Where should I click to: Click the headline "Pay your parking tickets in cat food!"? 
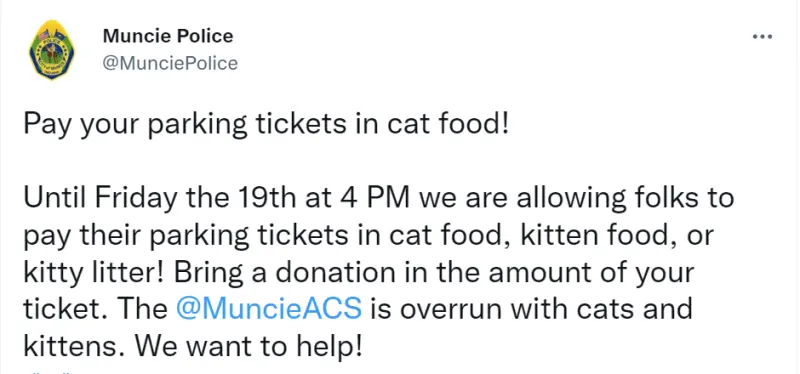[266, 126]
